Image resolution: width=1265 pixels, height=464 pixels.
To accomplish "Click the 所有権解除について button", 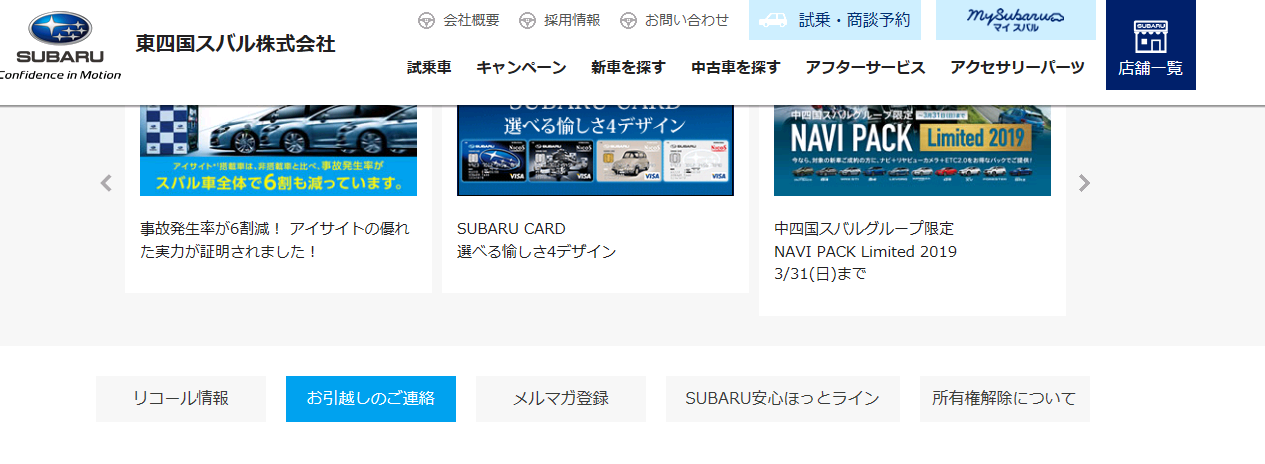I will [1005, 398].
